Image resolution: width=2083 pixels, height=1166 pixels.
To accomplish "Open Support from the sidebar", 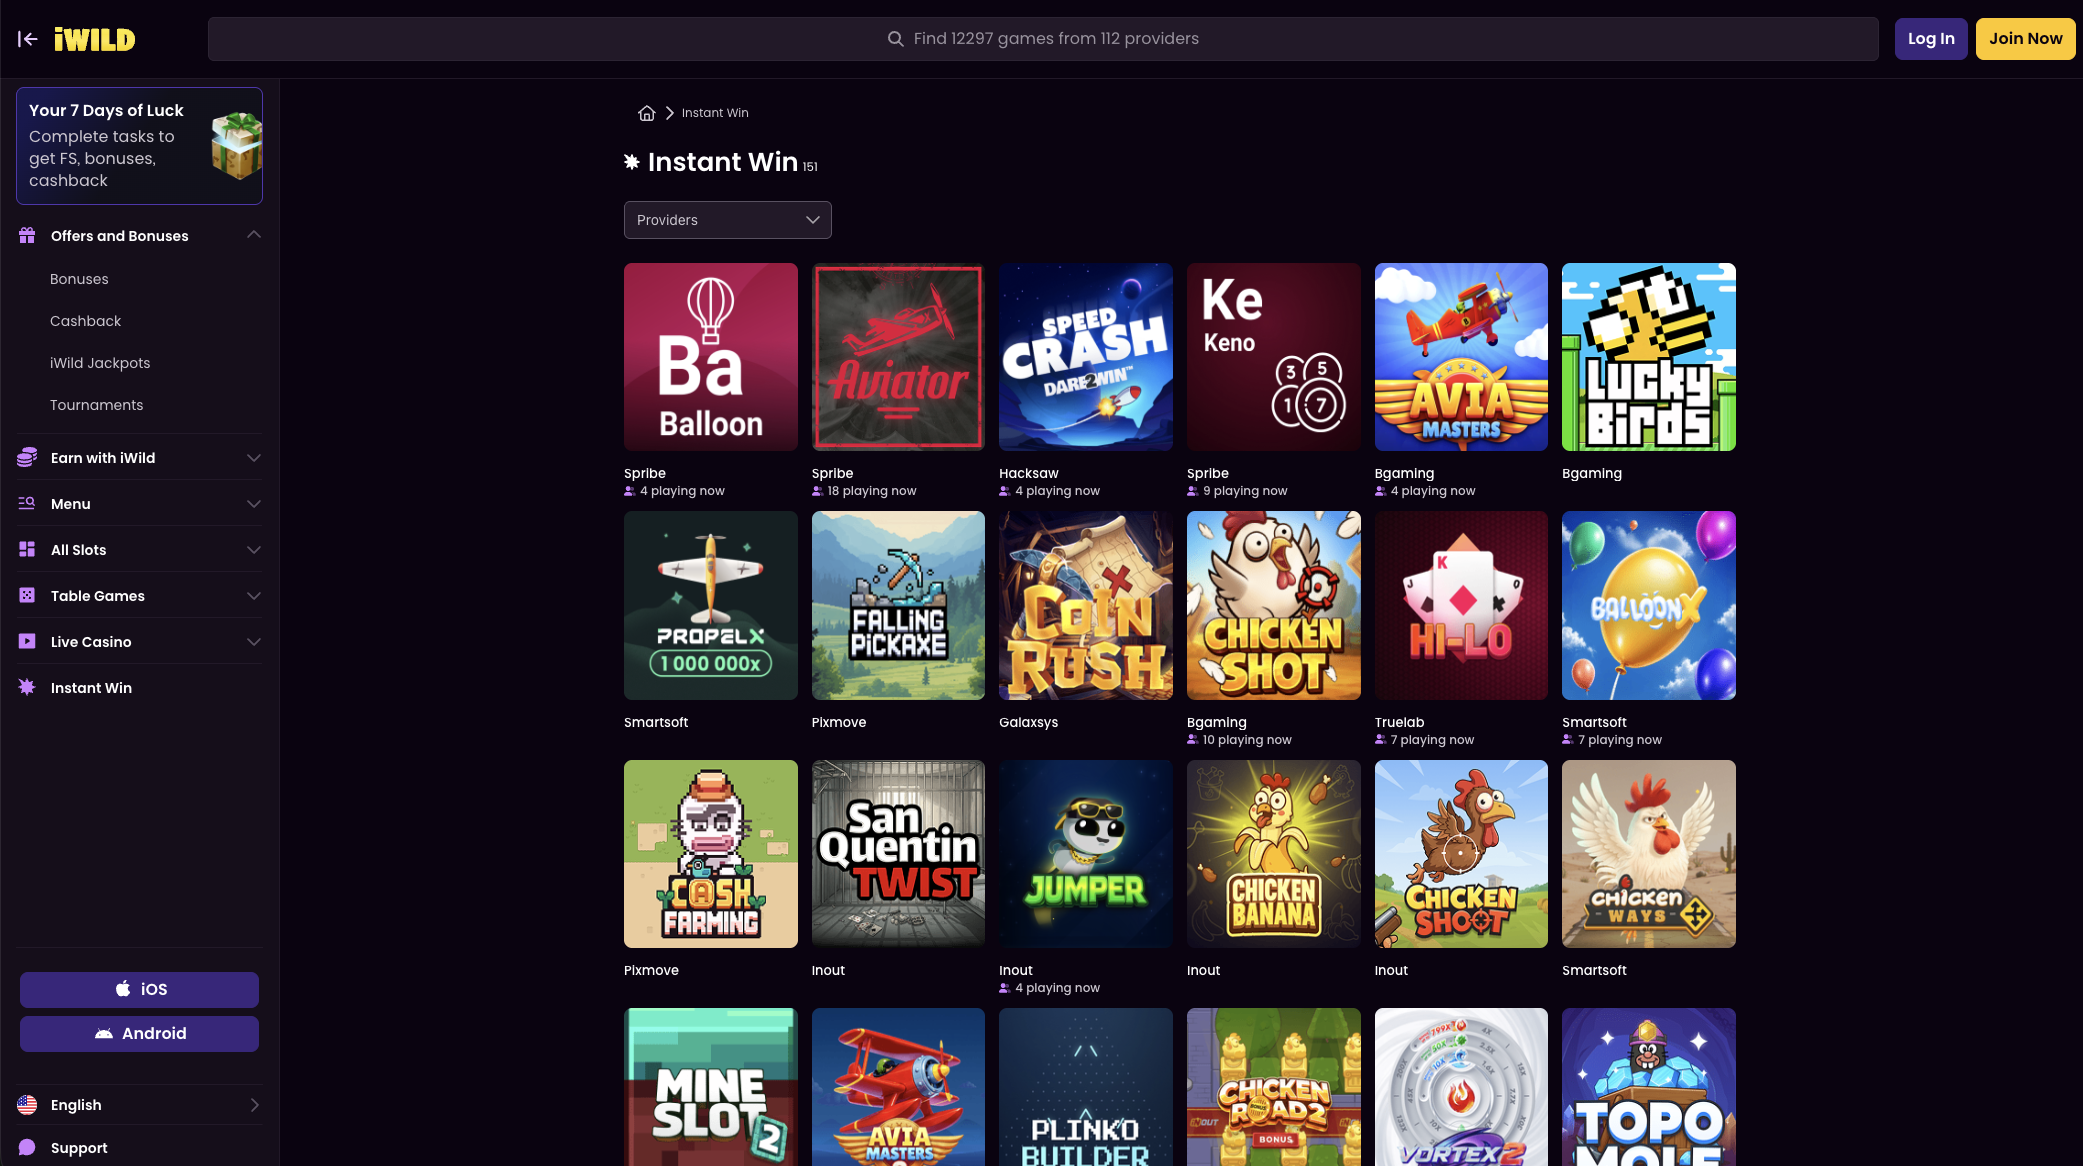I will [x=79, y=1148].
